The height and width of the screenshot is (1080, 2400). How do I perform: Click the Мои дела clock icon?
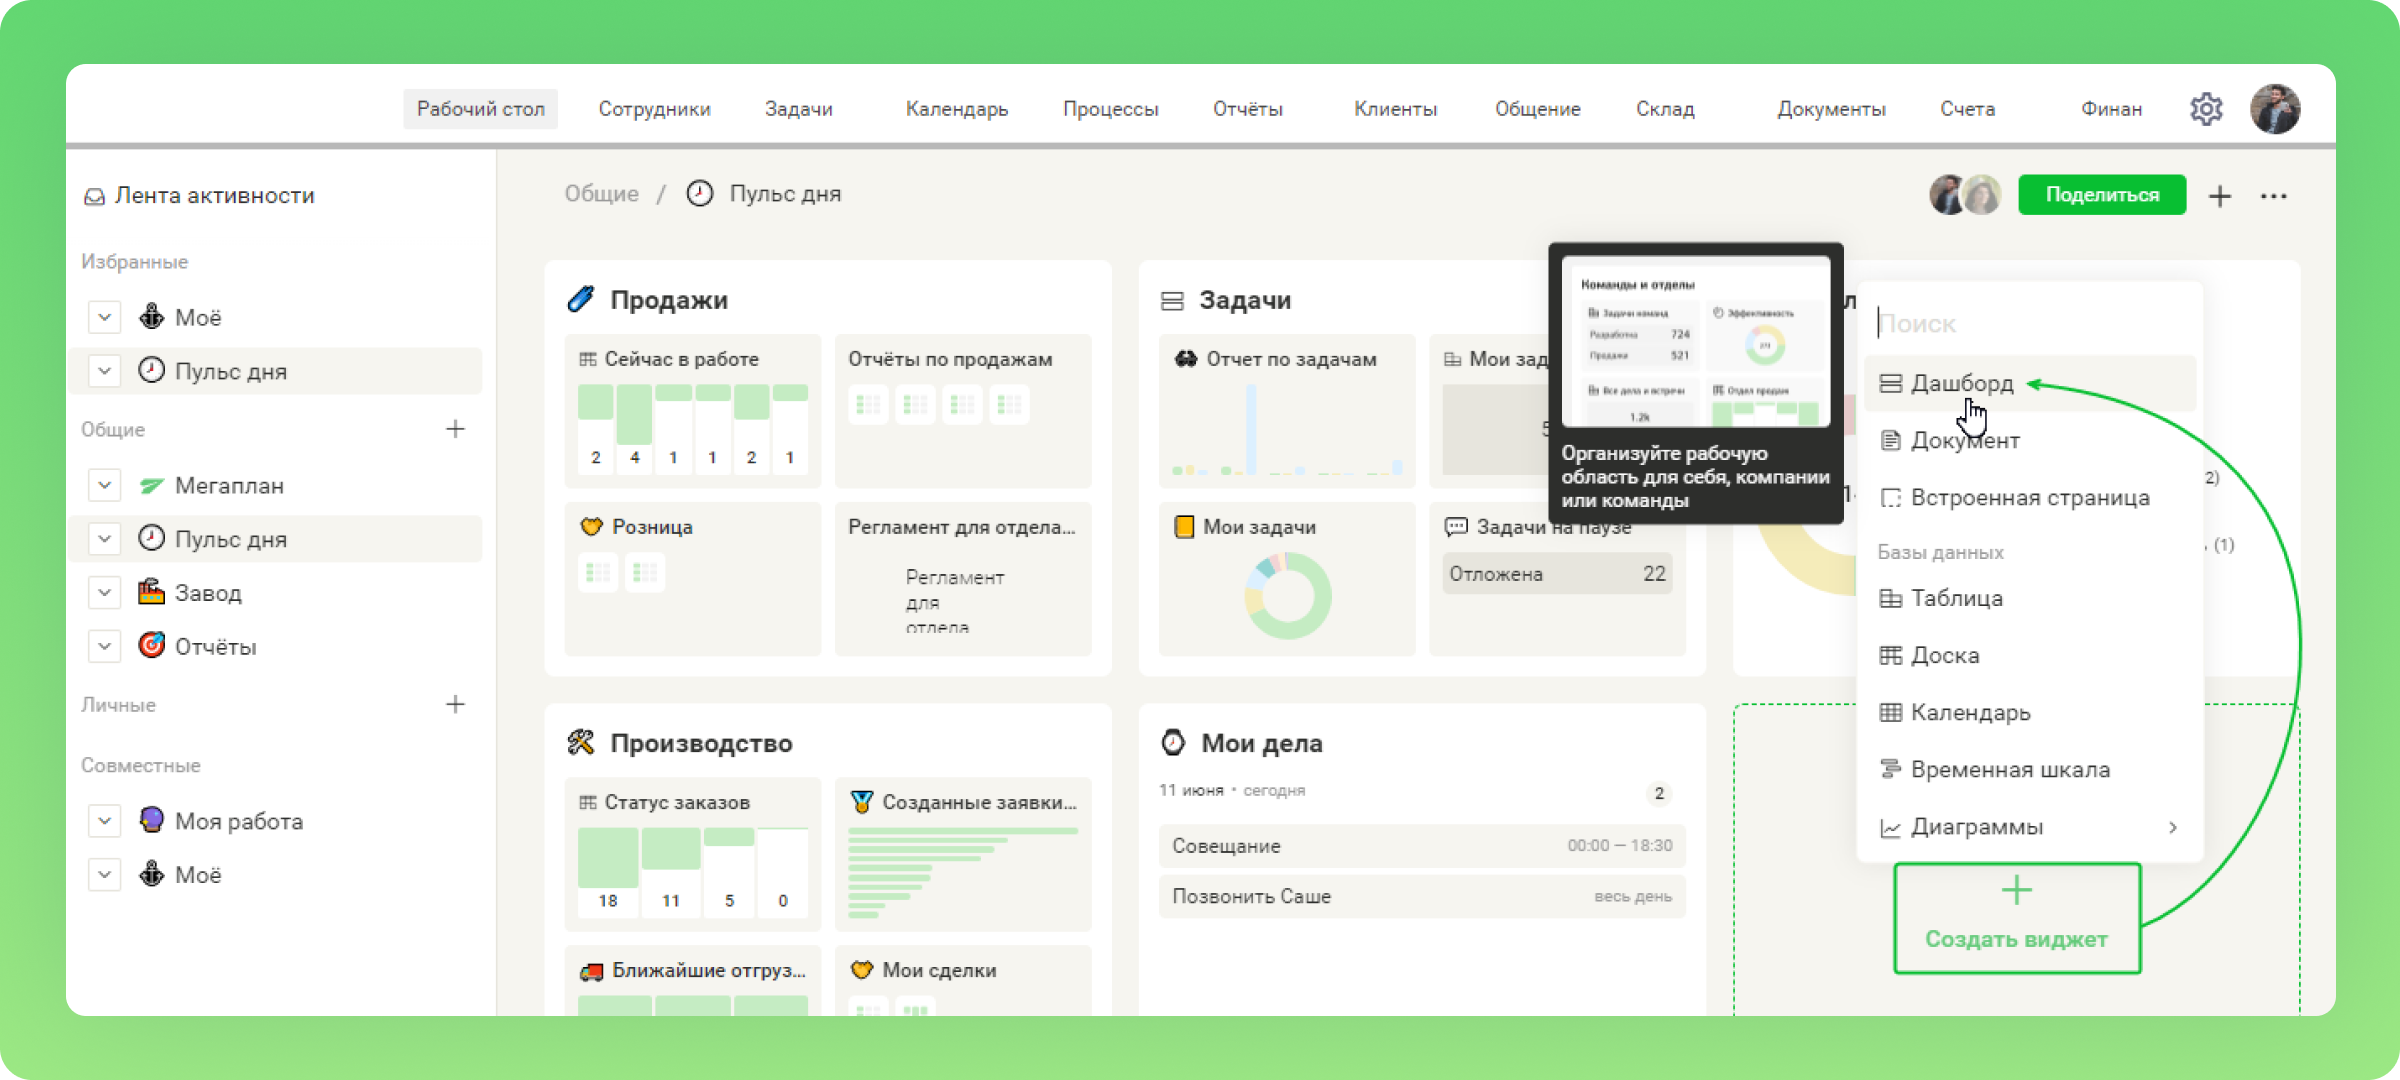[1173, 742]
